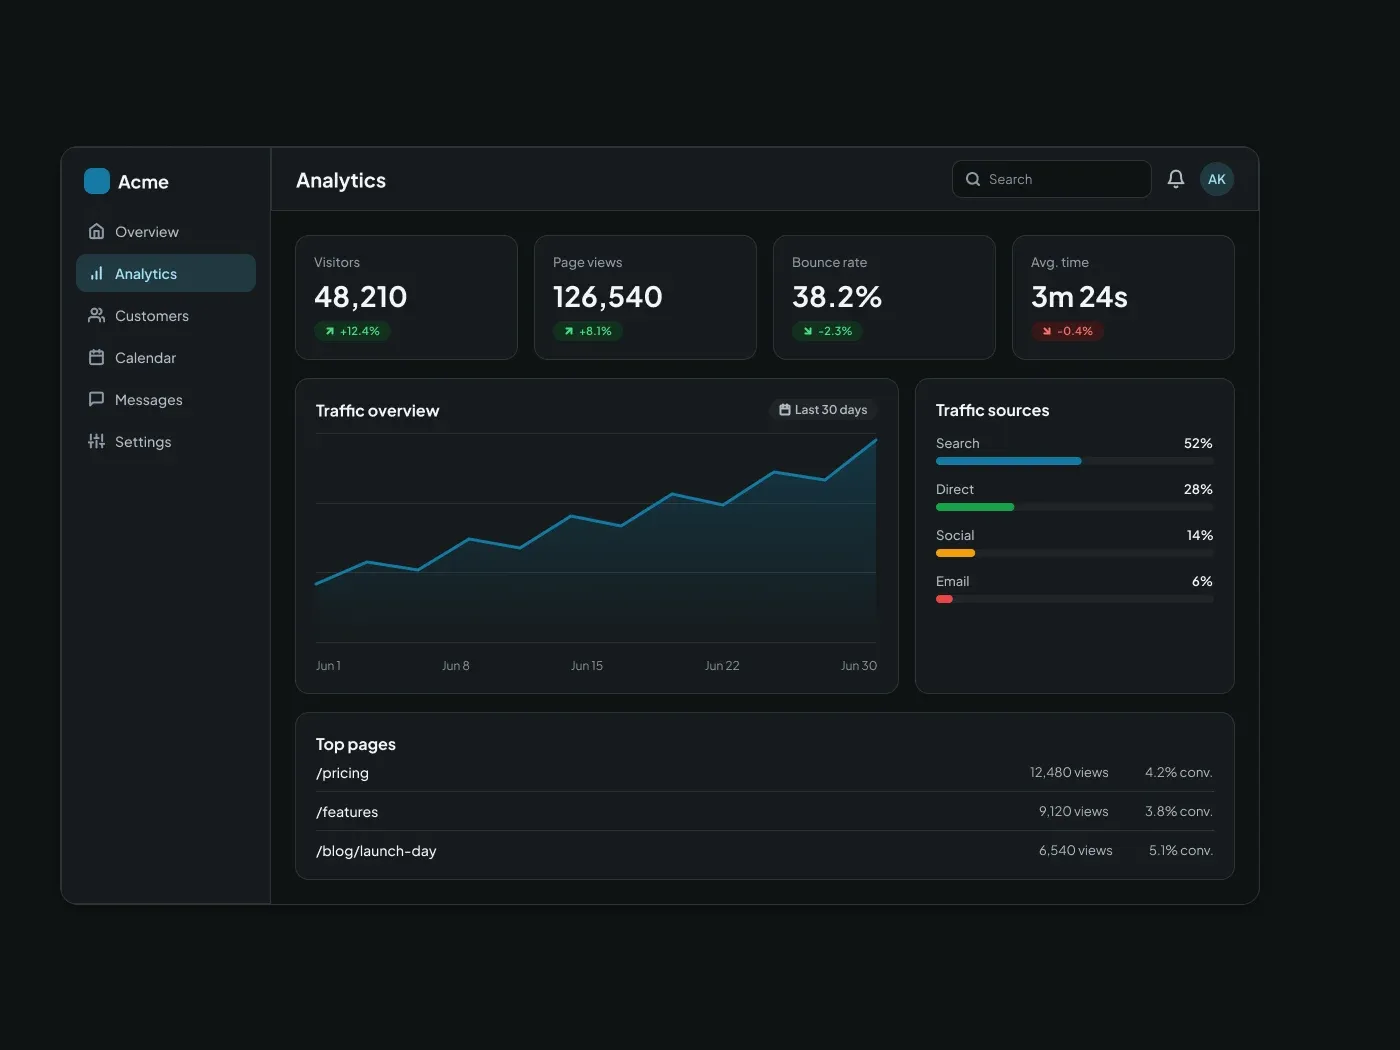
Task: Click the search magnifier icon
Action: tap(972, 179)
